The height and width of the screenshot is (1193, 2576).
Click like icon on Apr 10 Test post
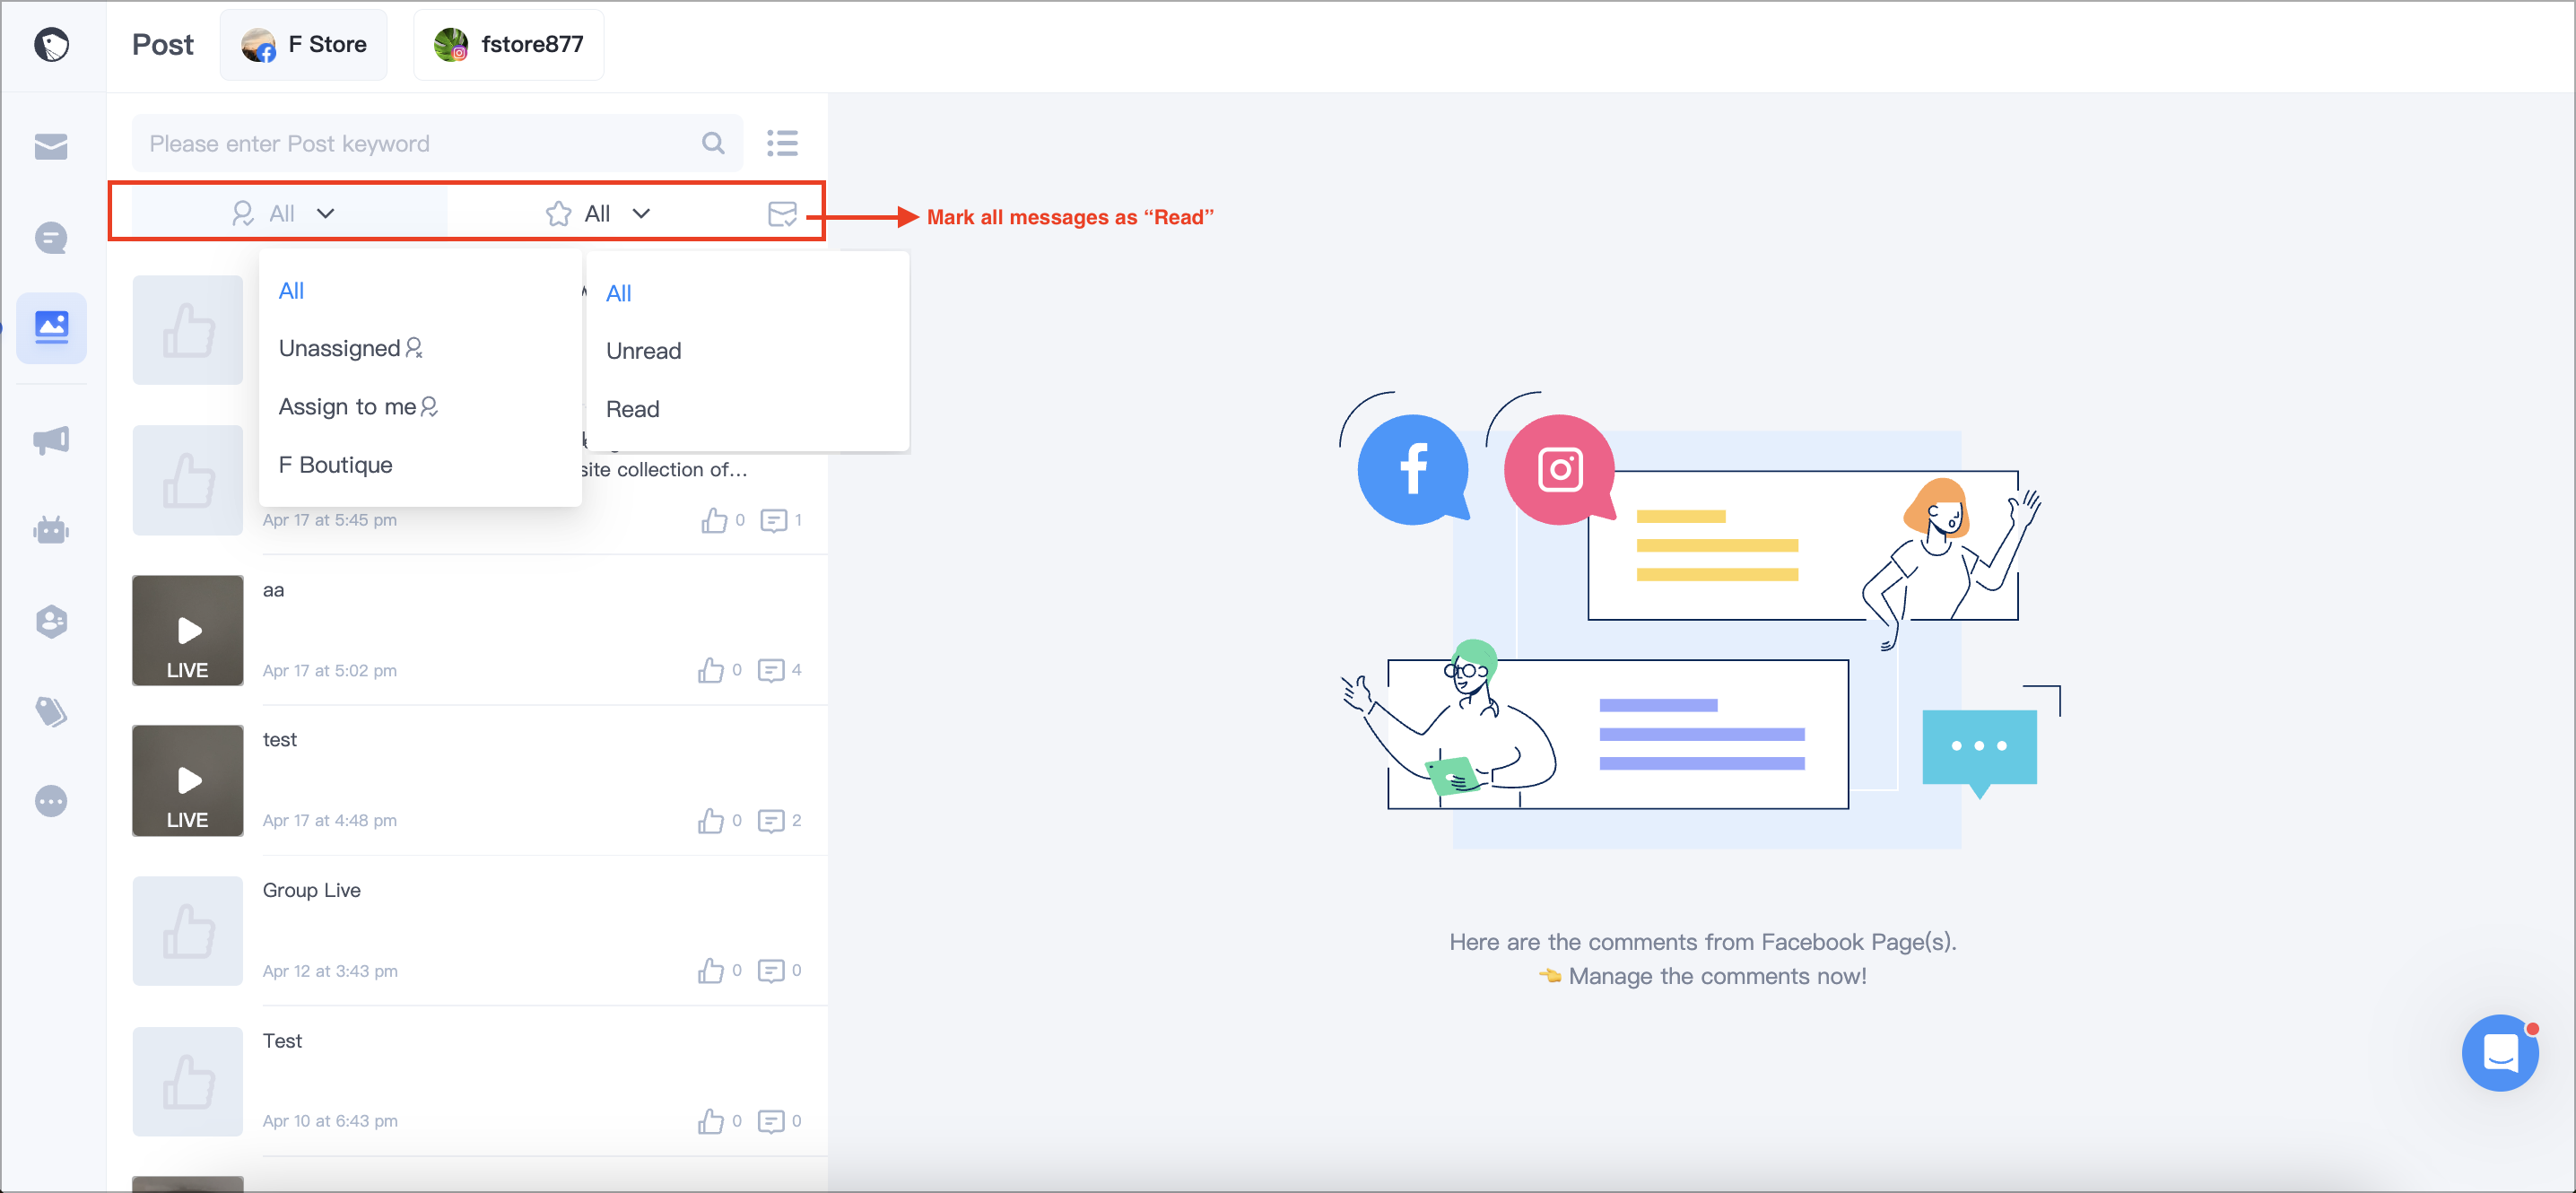[x=711, y=1122]
